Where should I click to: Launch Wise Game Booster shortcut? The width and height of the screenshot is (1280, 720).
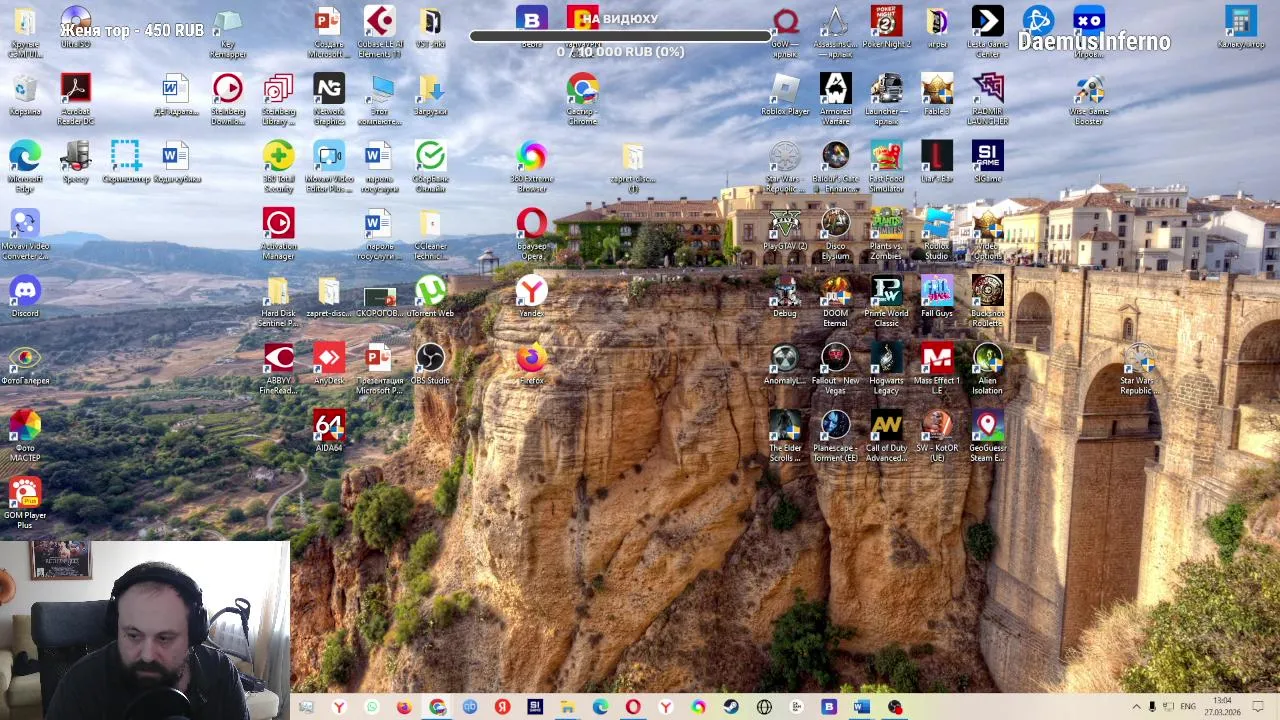pos(1089,99)
